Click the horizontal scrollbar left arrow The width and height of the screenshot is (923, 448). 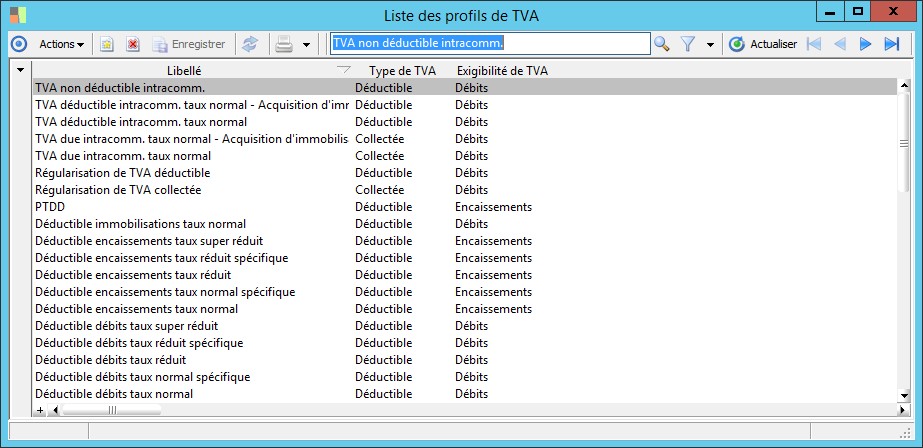[56, 410]
